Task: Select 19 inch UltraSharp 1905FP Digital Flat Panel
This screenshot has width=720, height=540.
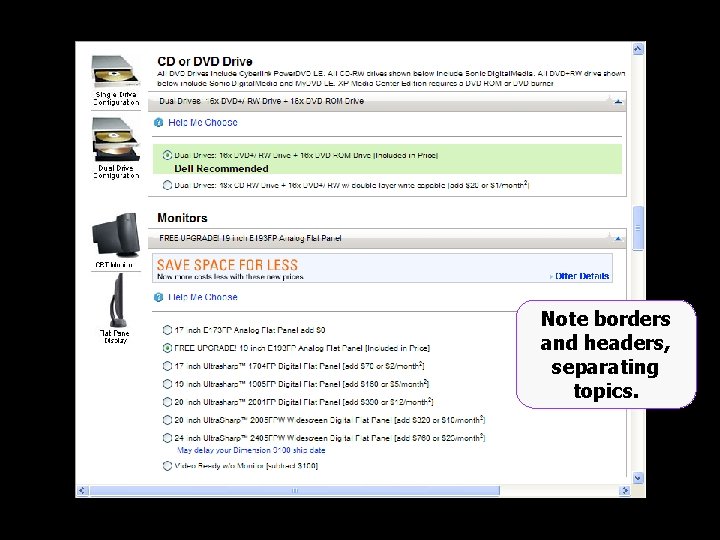Action: coord(167,384)
